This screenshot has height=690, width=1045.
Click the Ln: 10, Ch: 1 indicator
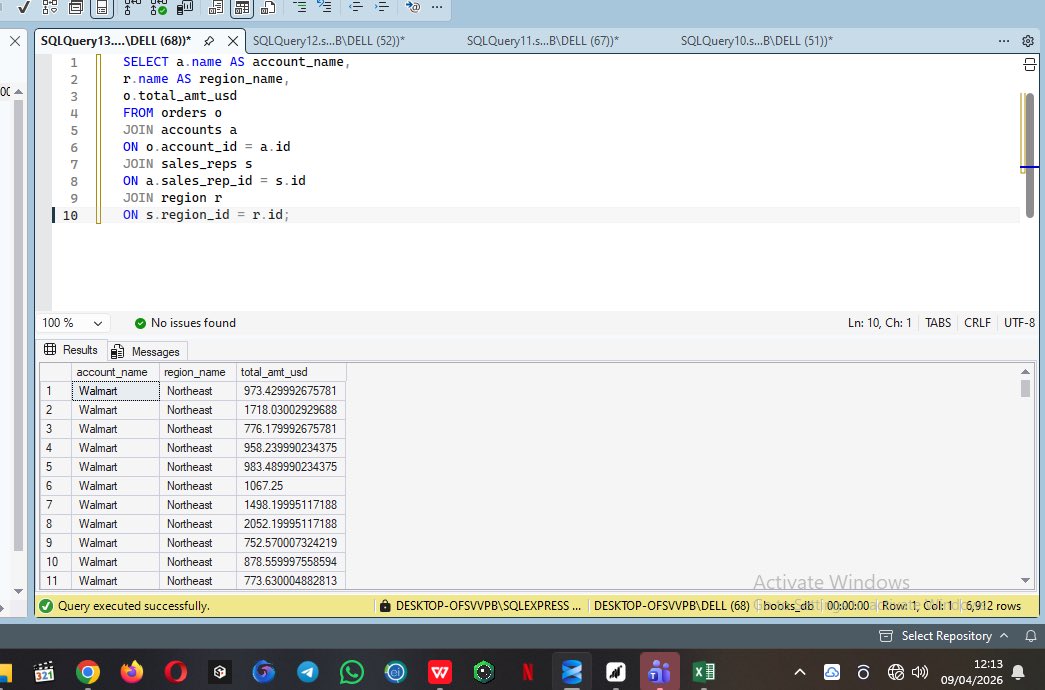tap(879, 323)
